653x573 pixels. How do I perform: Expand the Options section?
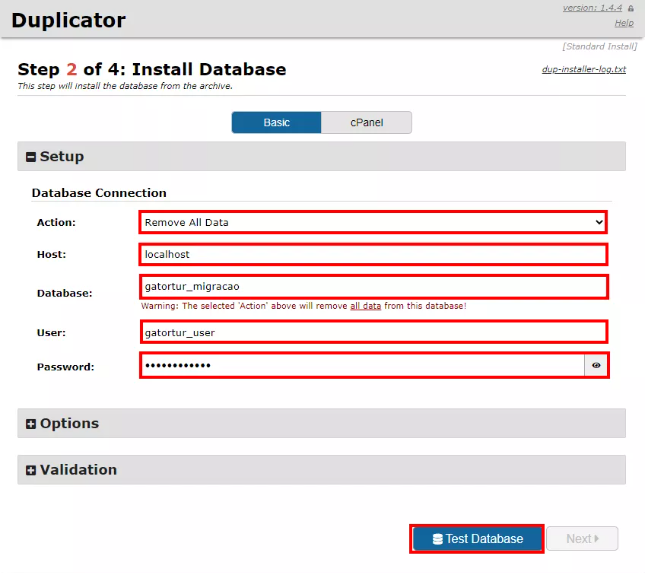(x=31, y=424)
